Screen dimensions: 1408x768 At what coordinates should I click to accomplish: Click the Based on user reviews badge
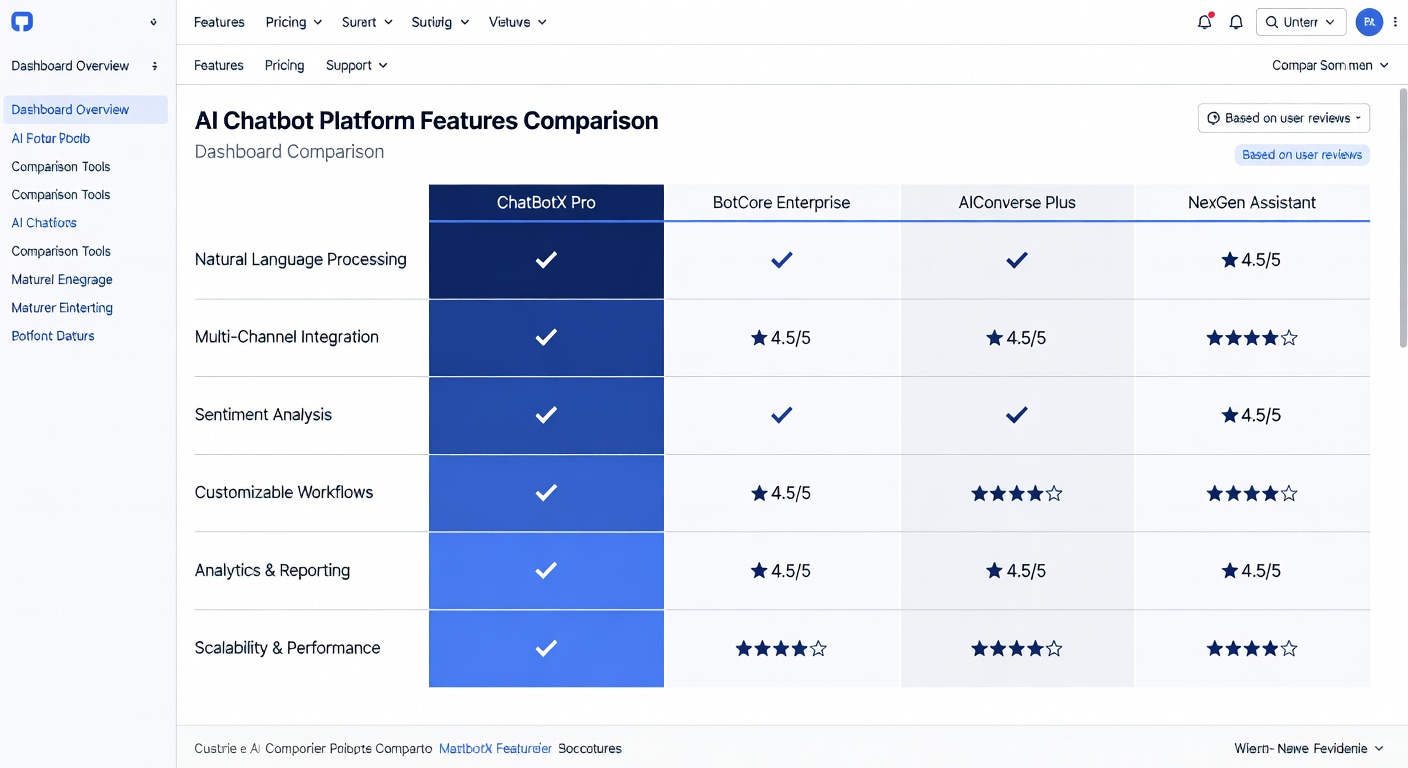click(1302, 154)
